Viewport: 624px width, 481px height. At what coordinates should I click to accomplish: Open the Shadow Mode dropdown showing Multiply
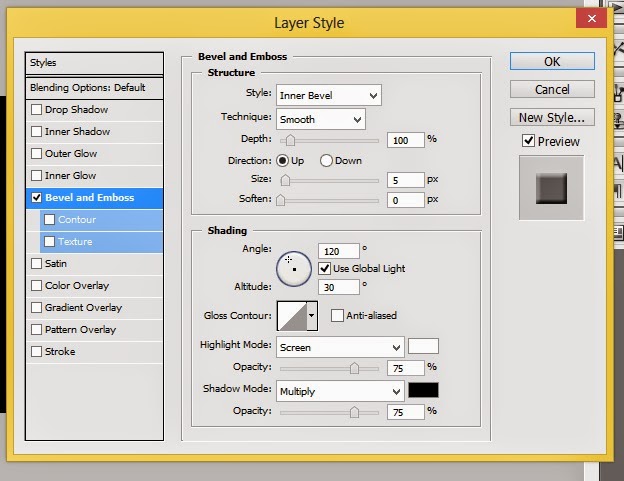click(340, 391)
